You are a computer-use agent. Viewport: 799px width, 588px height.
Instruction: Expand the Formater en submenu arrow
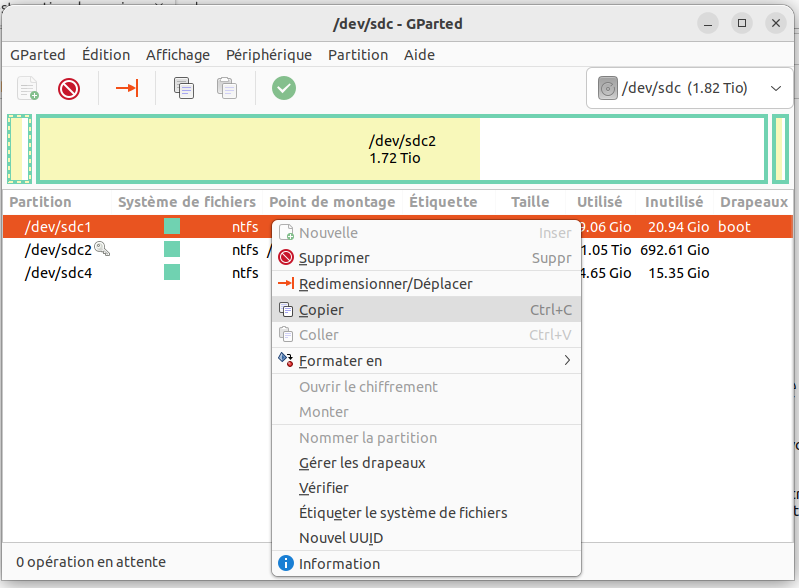coord(567,360)
